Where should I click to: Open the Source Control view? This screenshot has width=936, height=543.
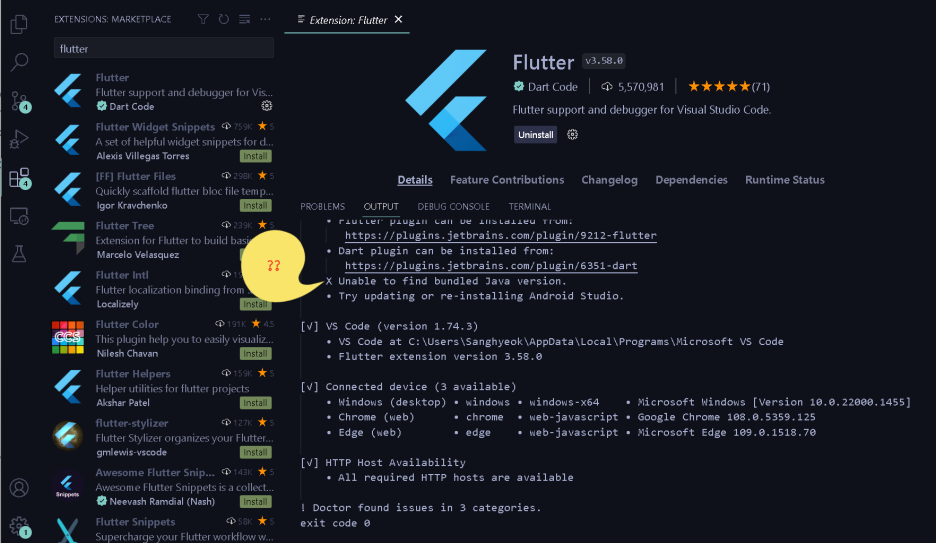click(20, 101)
